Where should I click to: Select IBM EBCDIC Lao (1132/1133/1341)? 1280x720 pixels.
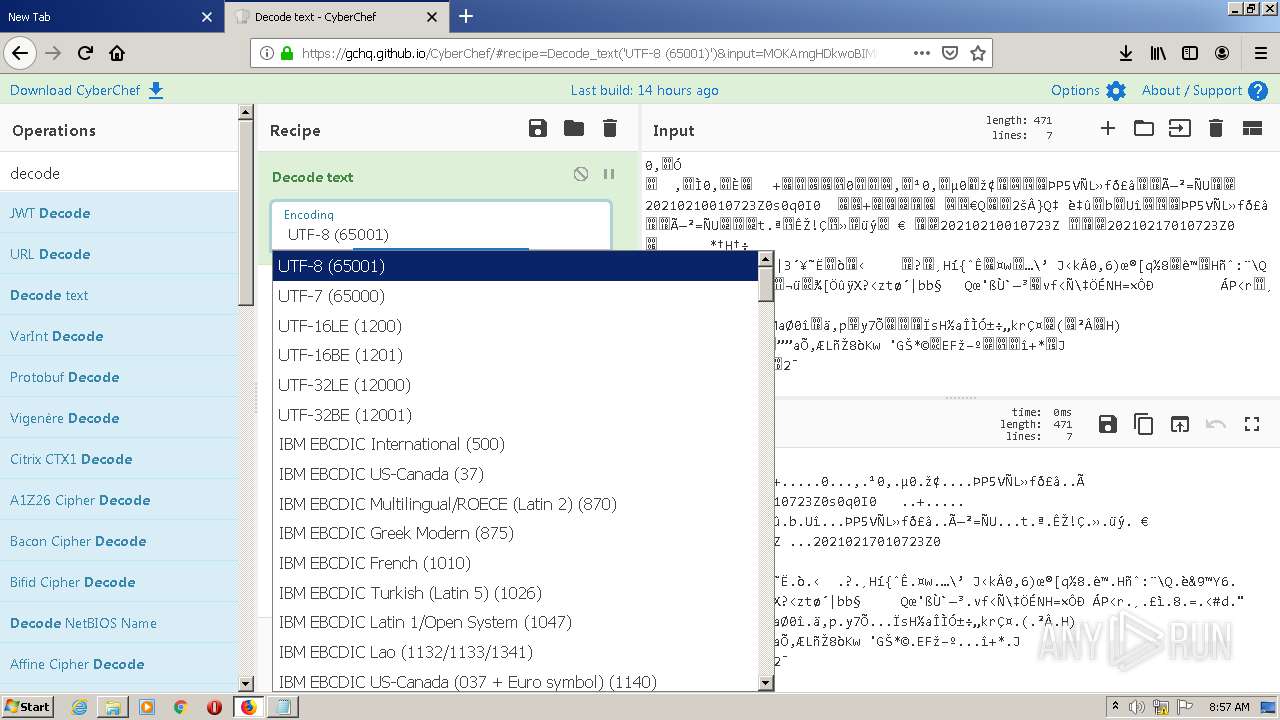(516, 652)
